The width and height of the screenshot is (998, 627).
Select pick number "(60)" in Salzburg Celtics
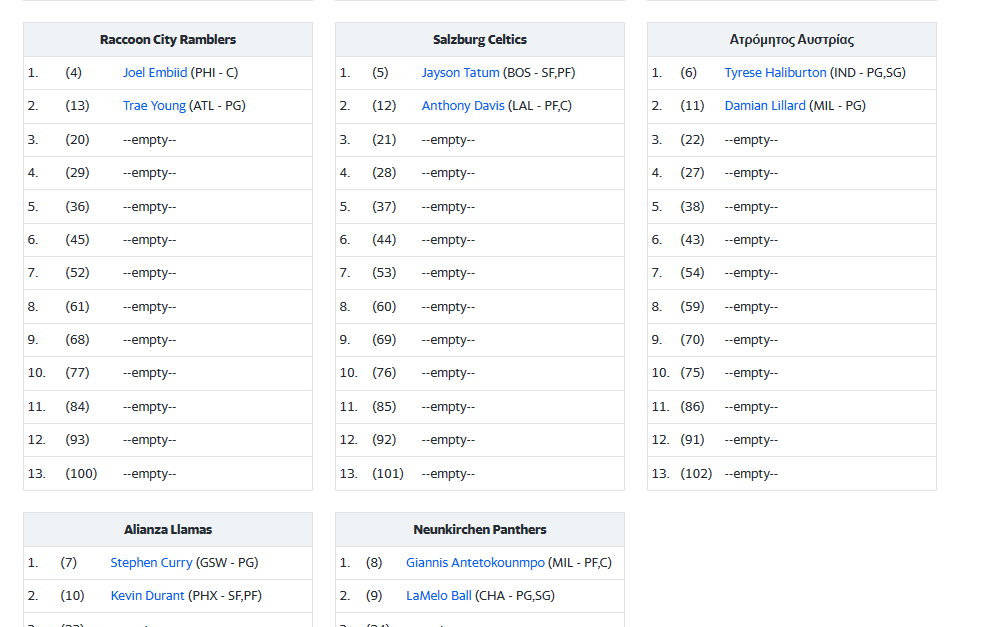click(384, 307)
